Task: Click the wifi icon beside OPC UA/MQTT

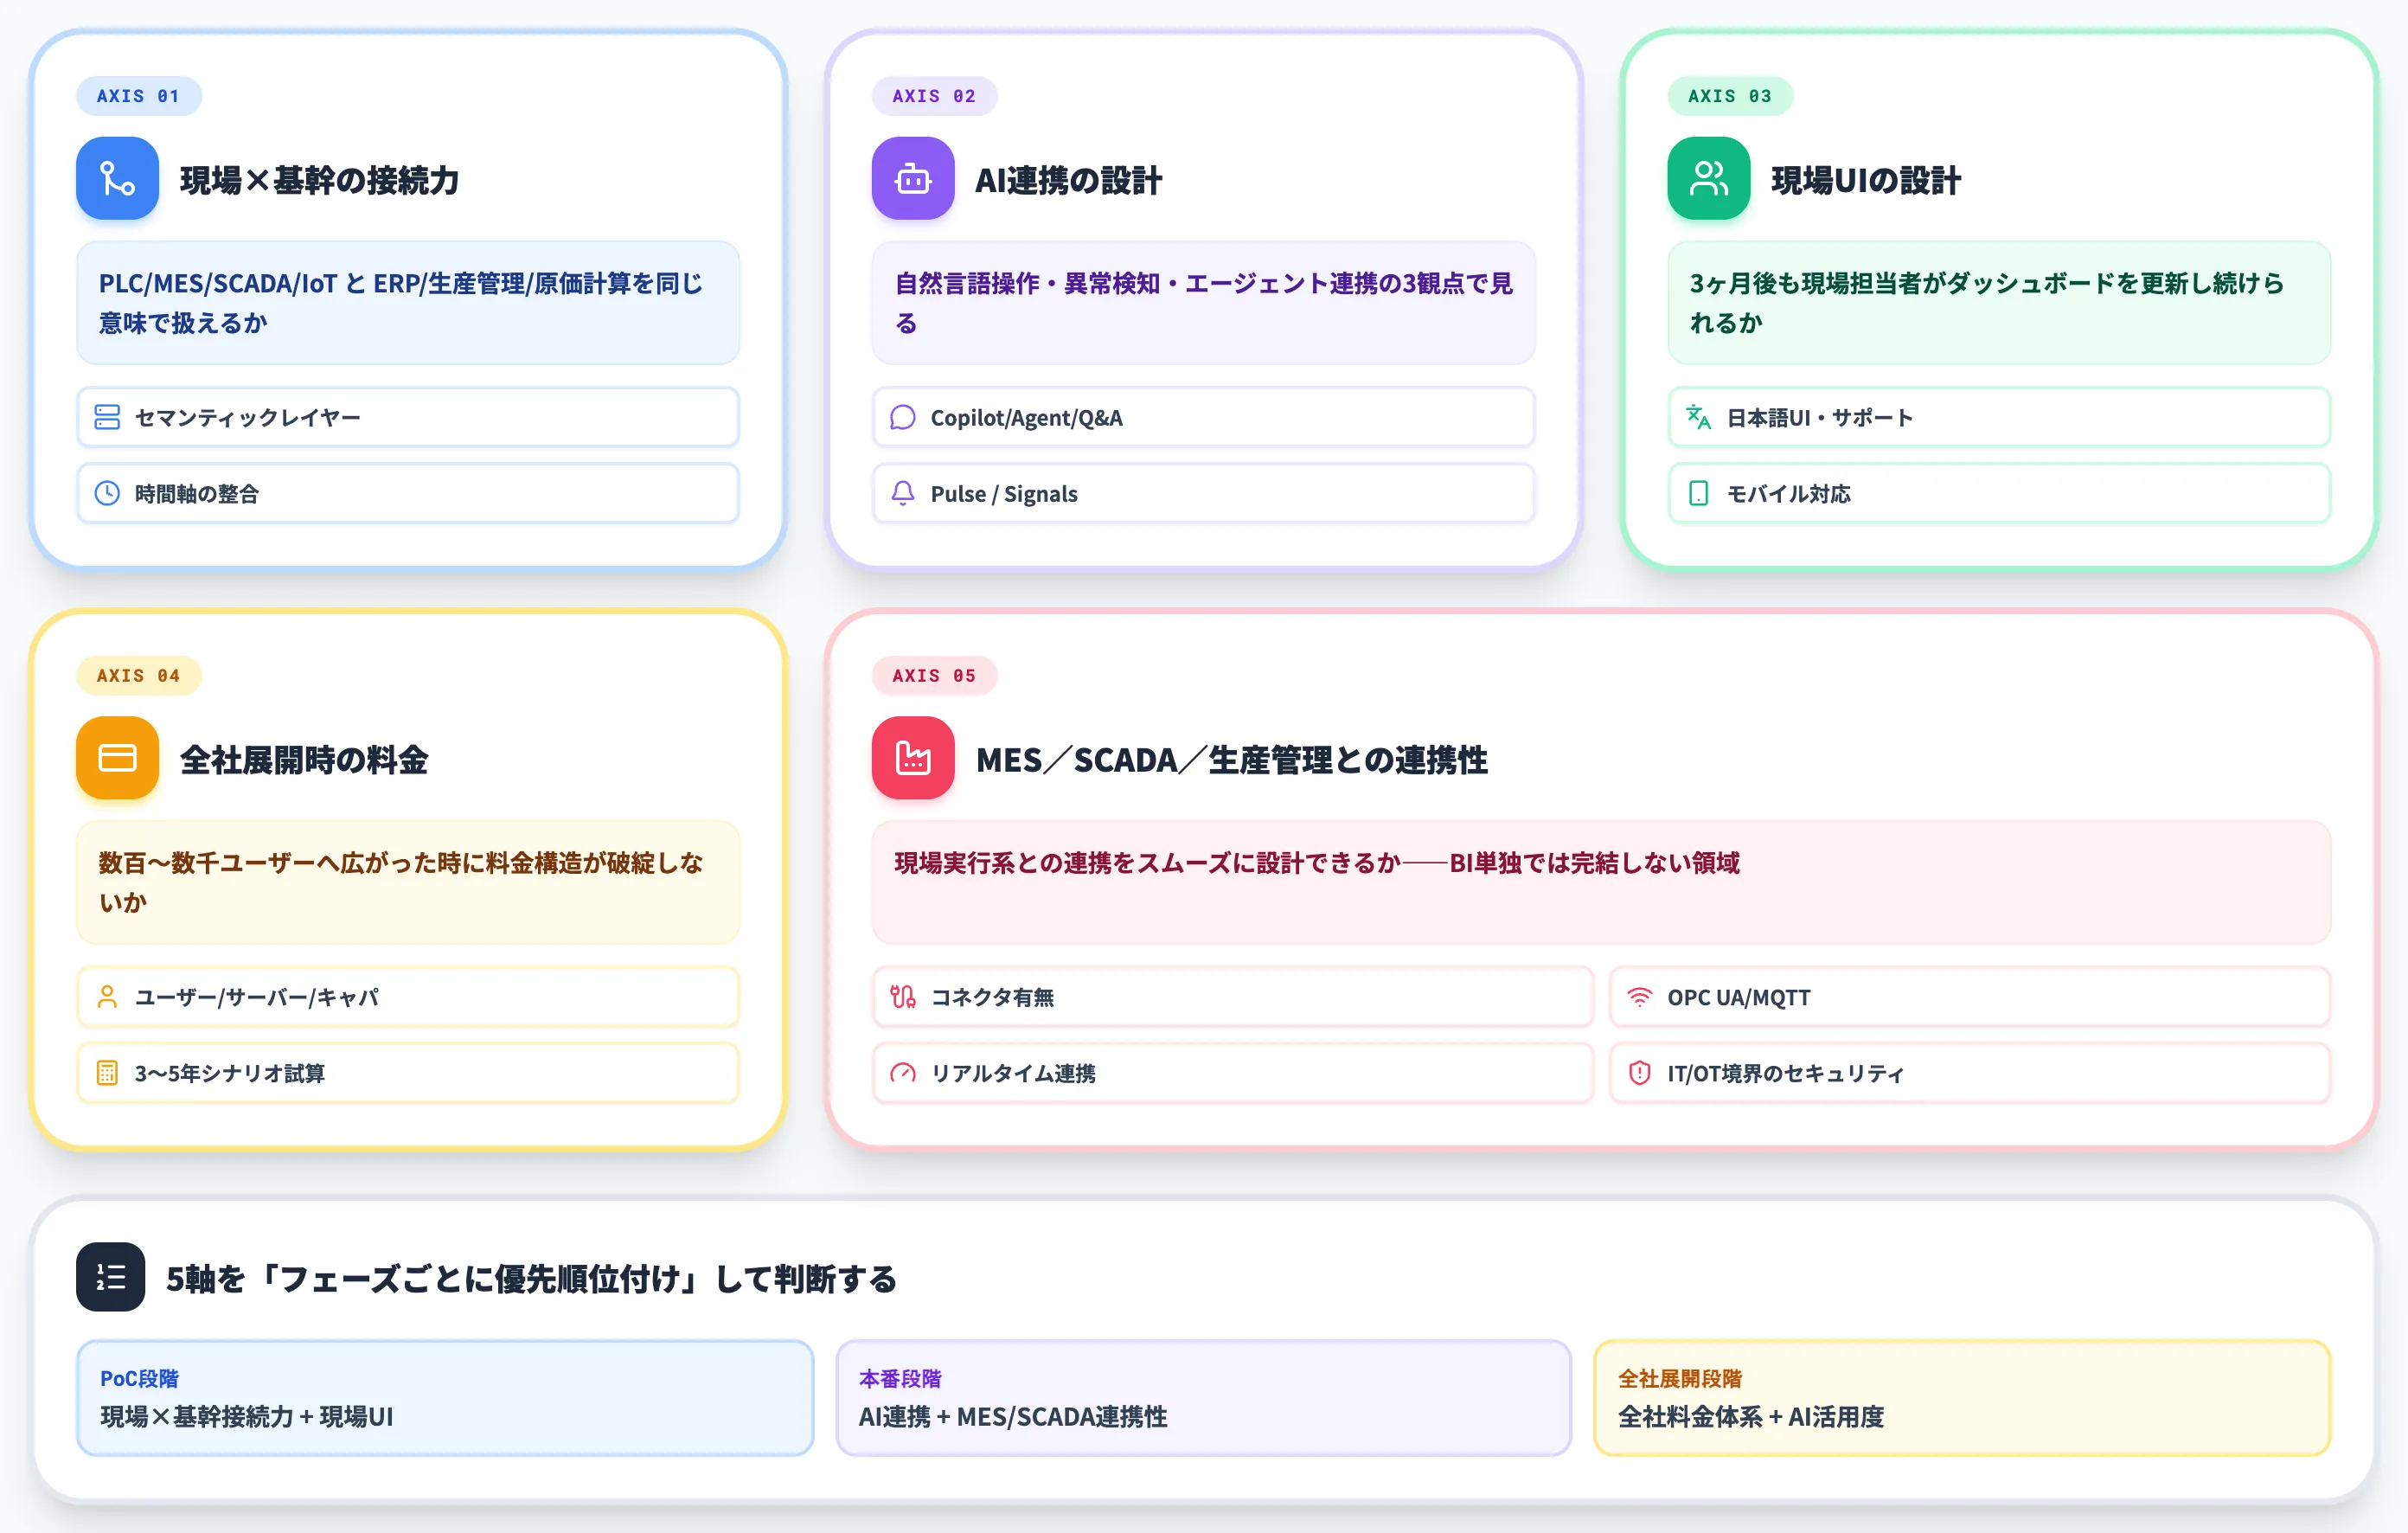Action: (x=1640, y=997)
